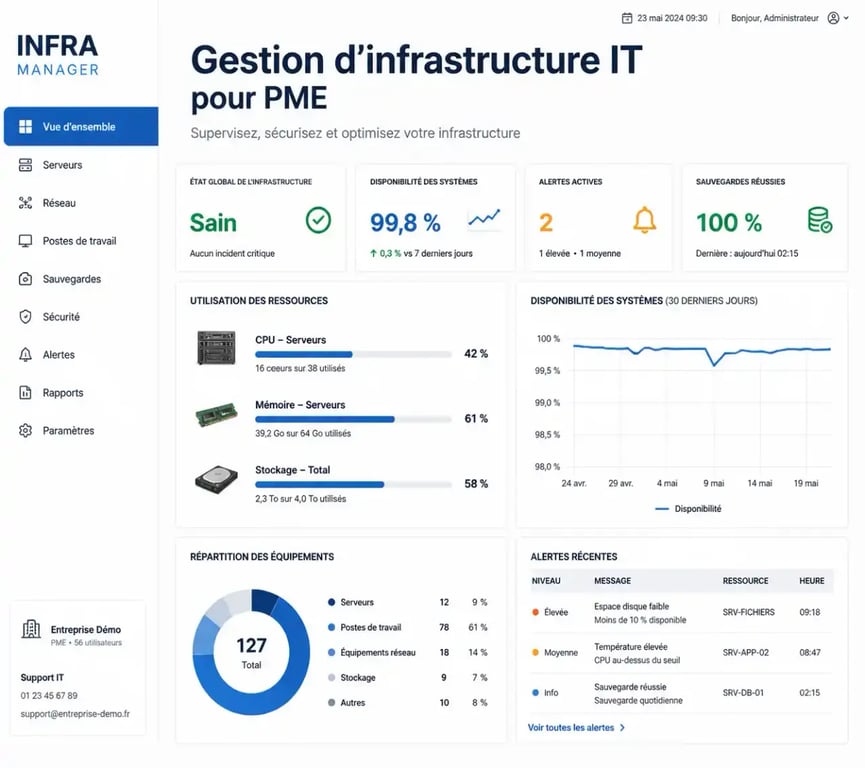Click the Vue d'ensemble grid icon
Screen dimensions: 865x768
[25, 126]
